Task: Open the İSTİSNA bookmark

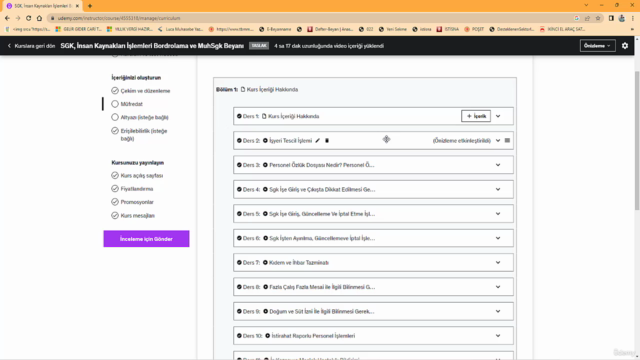Action: pyautogui.click(x=448, y=29)
